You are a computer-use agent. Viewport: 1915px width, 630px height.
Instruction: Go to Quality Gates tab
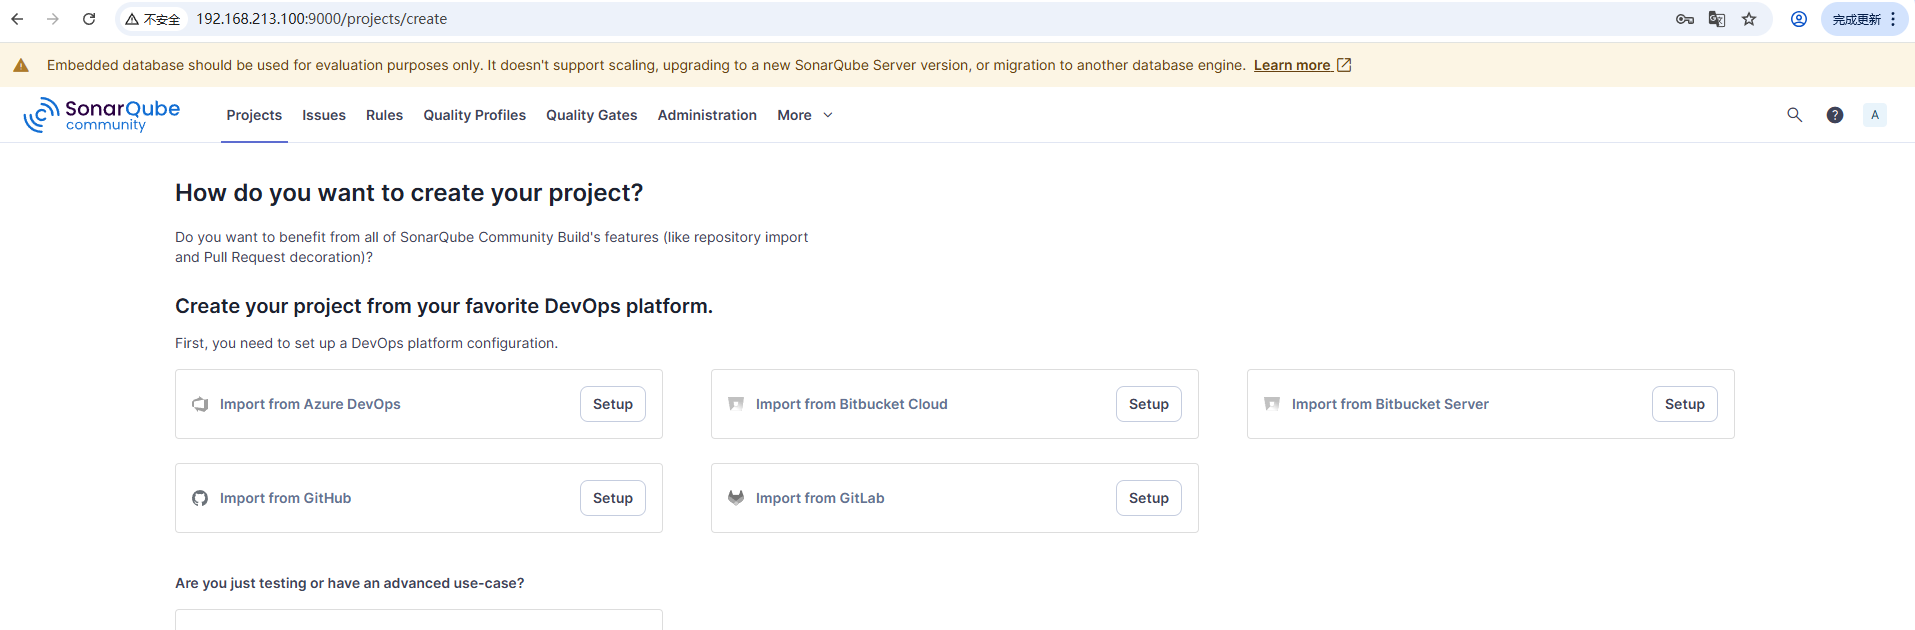[x=591, y=115]
